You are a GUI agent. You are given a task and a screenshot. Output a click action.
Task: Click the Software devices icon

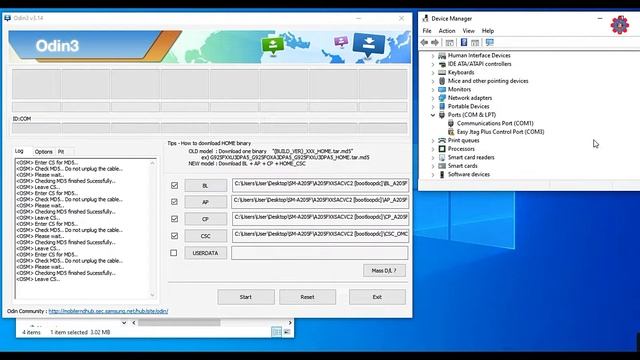[442, 175]
